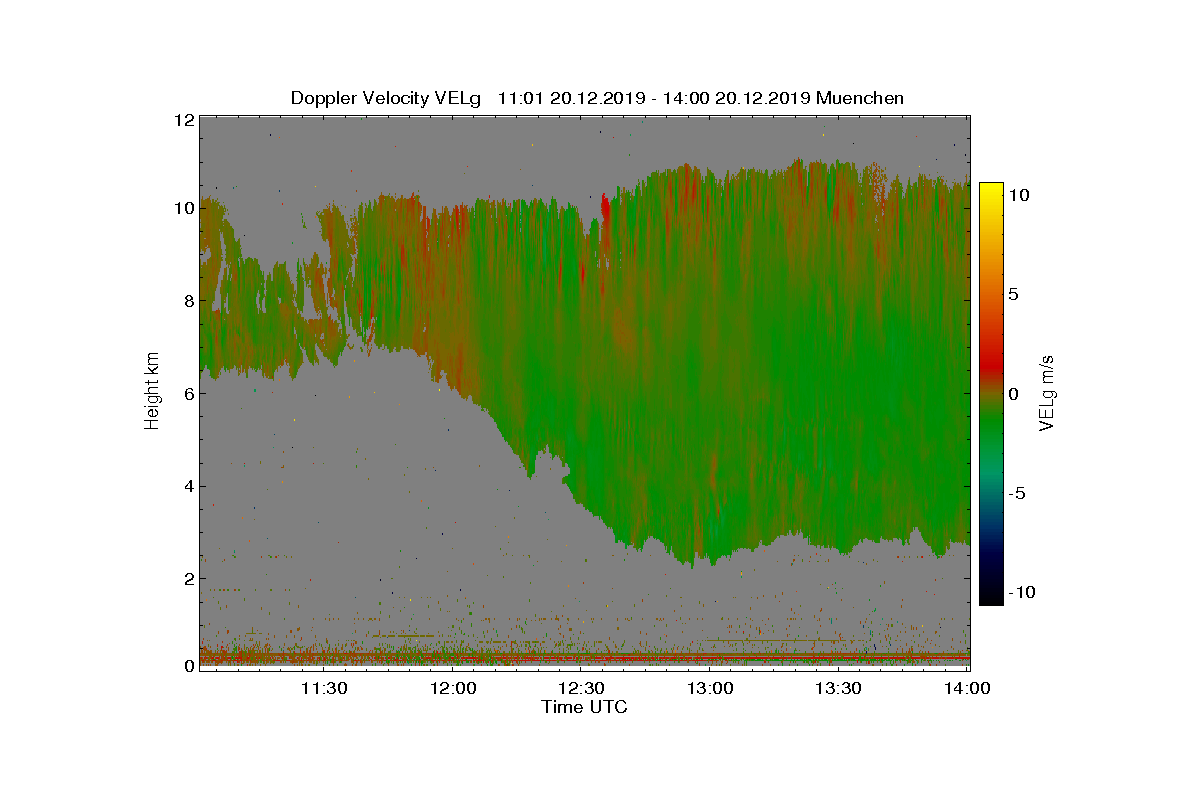Click the 13:30 time tick label
The height and width of the screenshot is (800, 1200).
(839, 688)
